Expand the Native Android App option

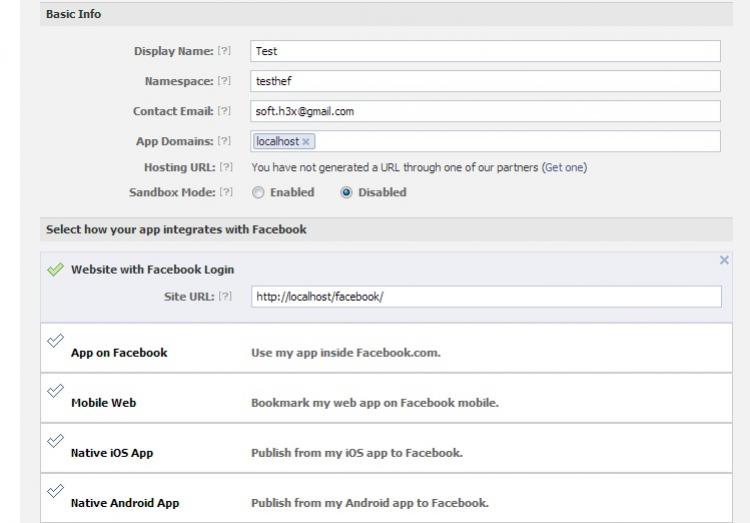(x=386, y=498)
